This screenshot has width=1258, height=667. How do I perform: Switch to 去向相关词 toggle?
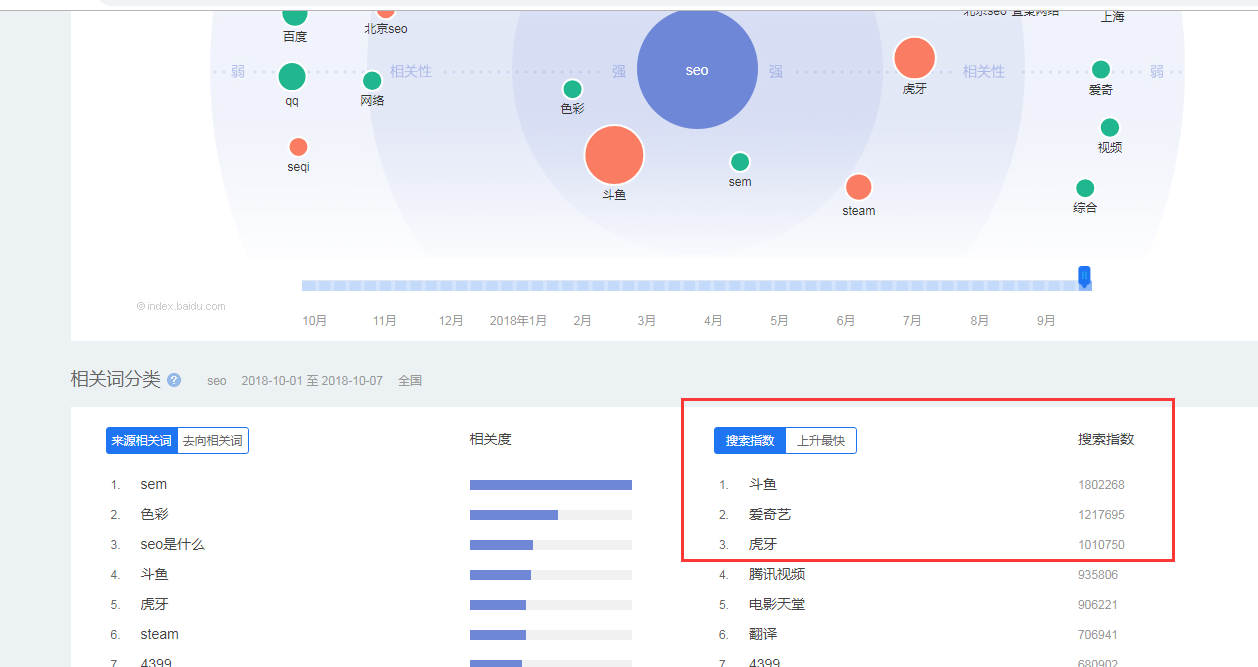212,441
